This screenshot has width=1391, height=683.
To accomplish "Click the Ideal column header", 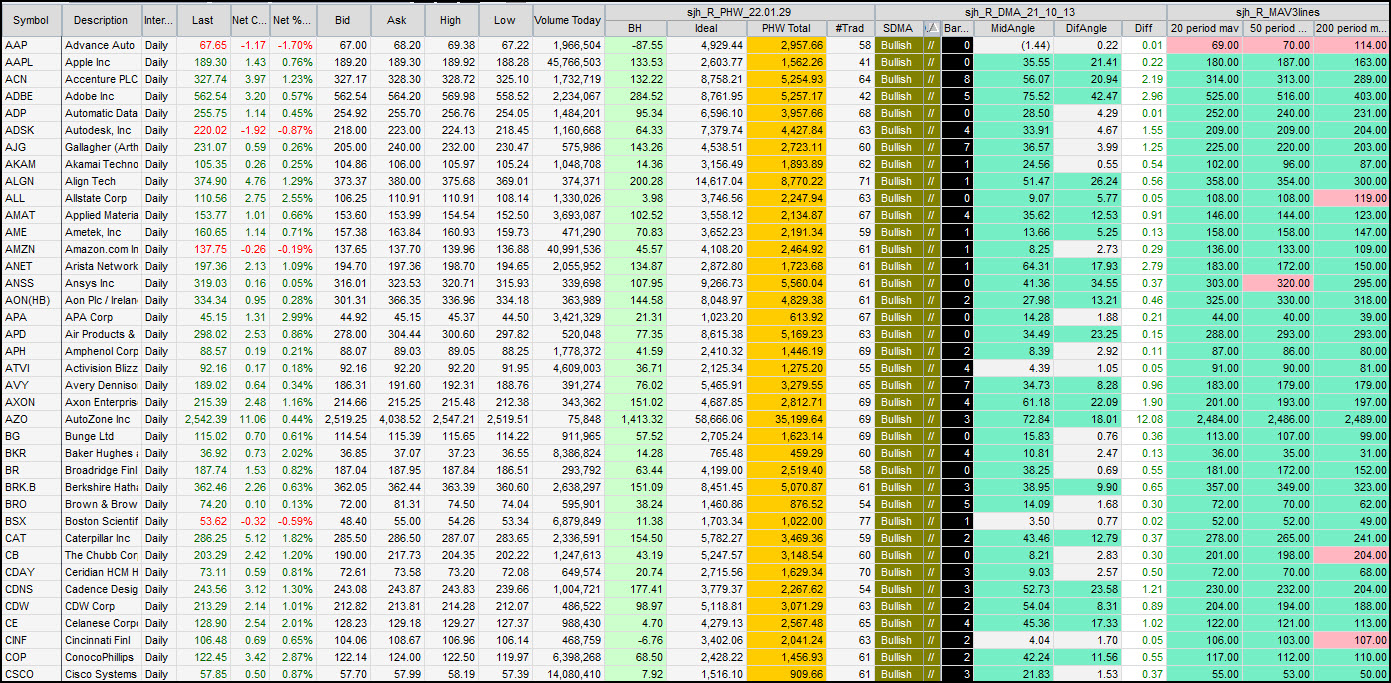I will click(x=705, y=28).
